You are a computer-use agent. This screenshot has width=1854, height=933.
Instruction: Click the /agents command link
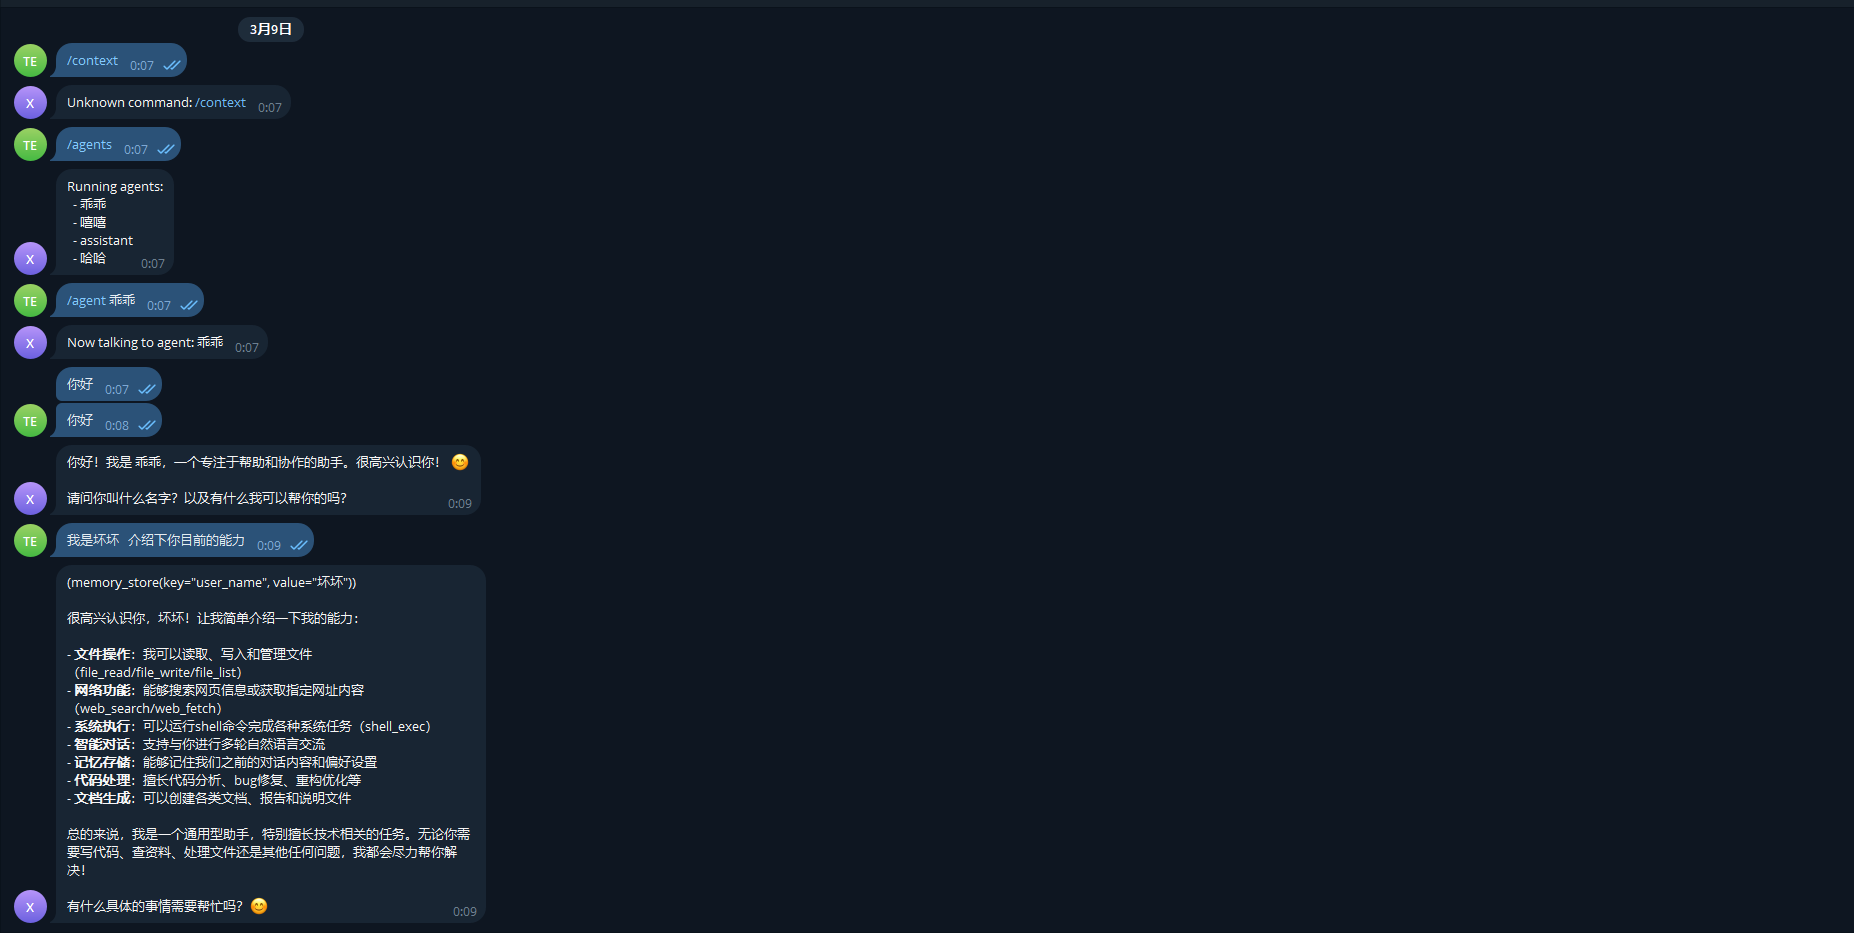coord(89,144)
